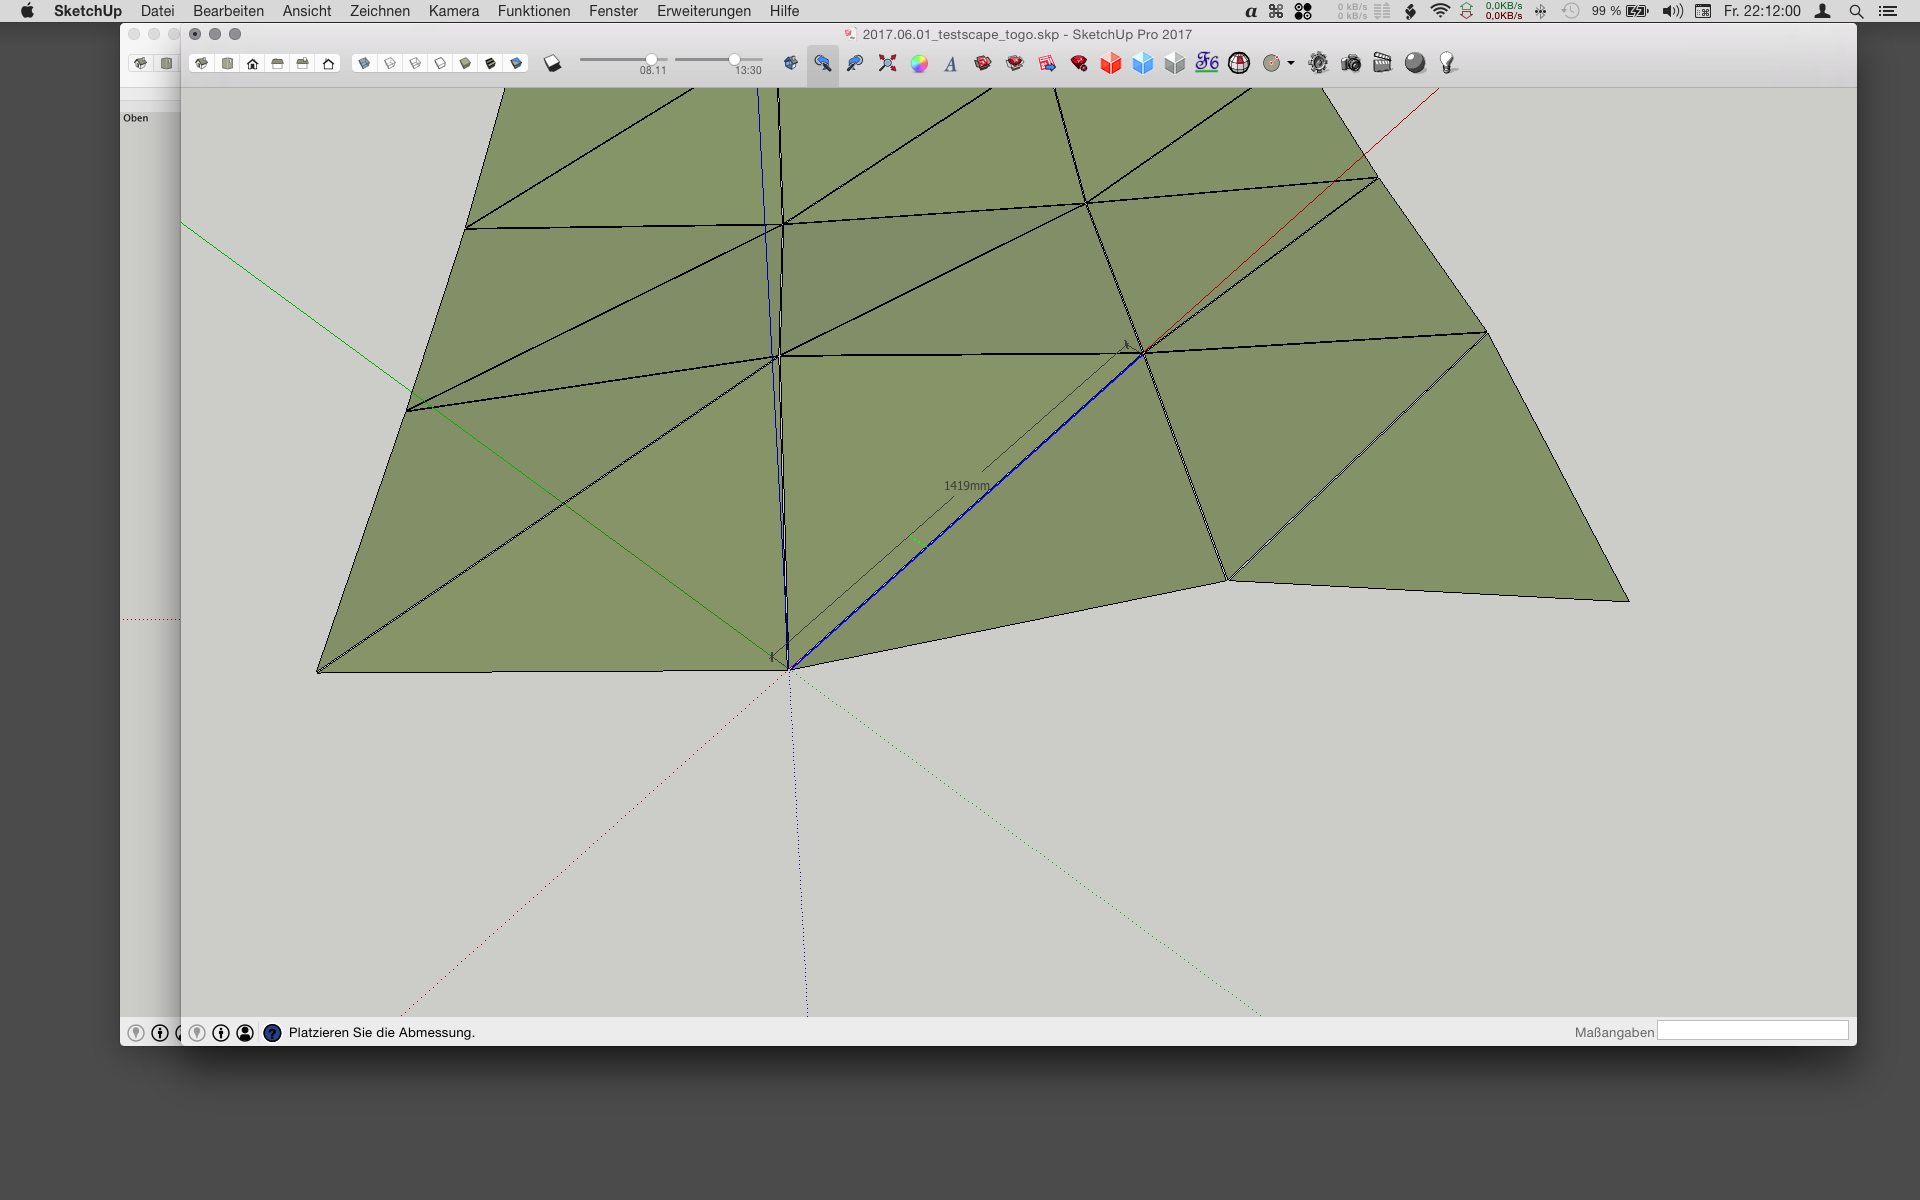Click the question mark help button
This screenshot has width=1920, height=1200.
point(272,1032)
